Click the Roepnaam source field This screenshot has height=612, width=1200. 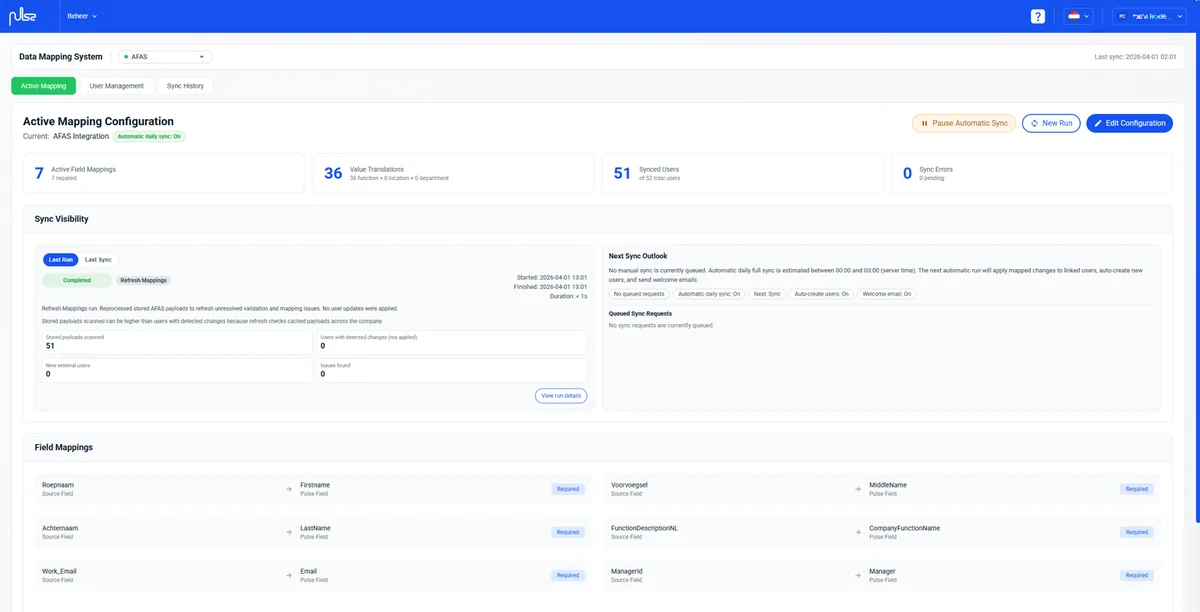click(x=58, y=489)
